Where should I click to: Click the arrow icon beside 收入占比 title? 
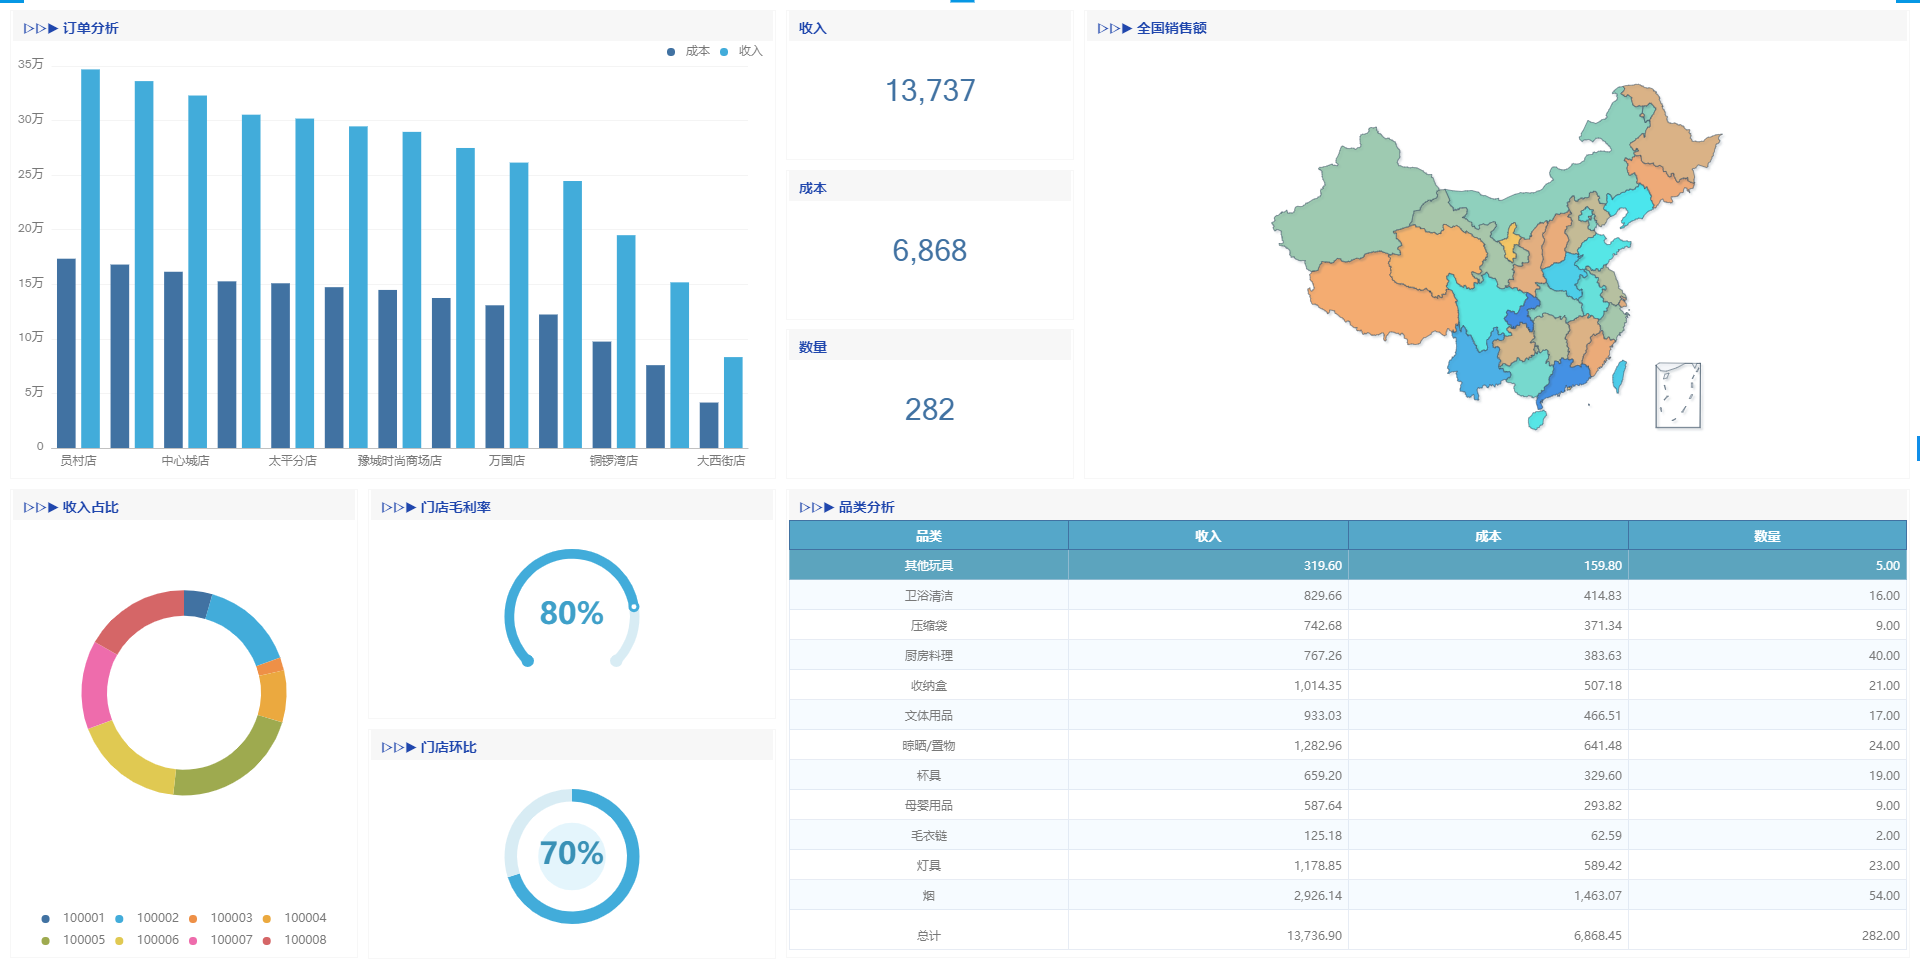40,507
